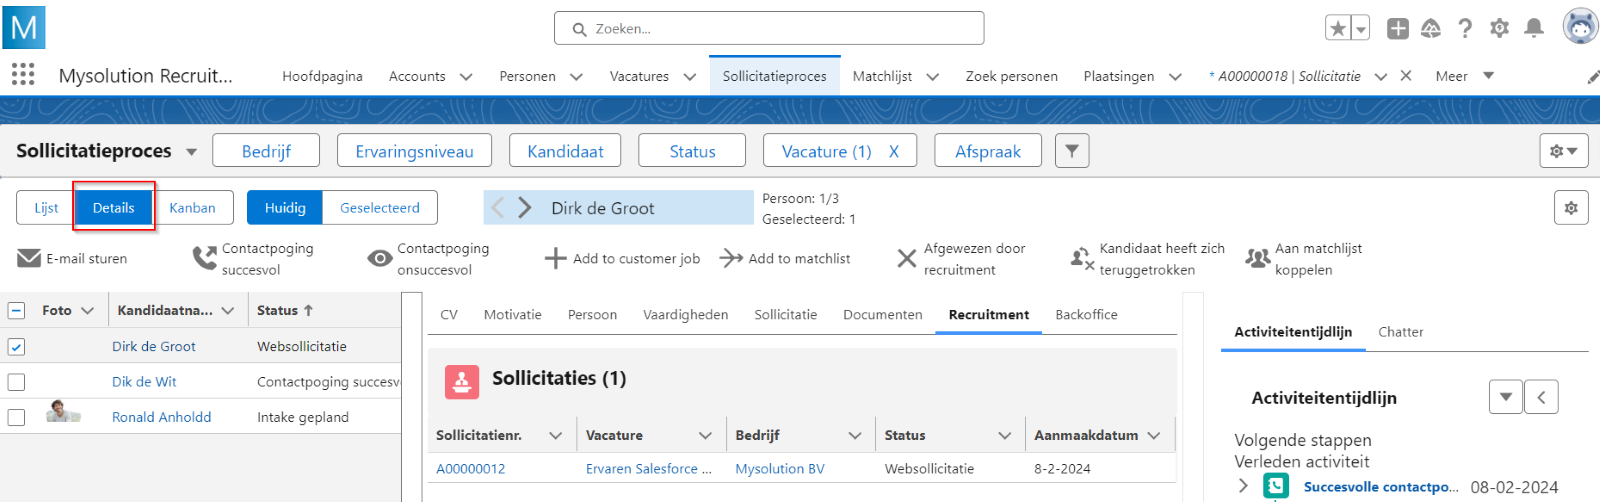
Task: Uncheck the Dirk de Groot checkbox
Action: [x=16, y=347]
